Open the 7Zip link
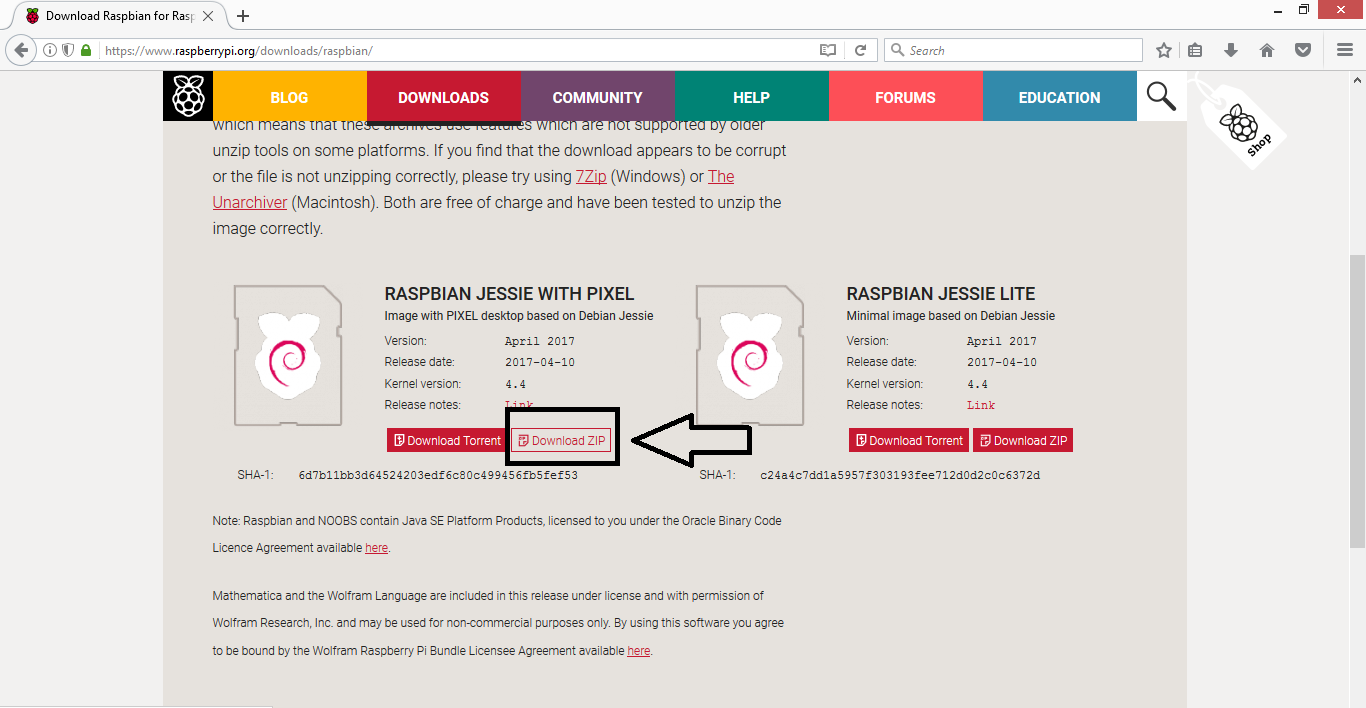Screen dimensions: 1366x708 coord(591,176)
